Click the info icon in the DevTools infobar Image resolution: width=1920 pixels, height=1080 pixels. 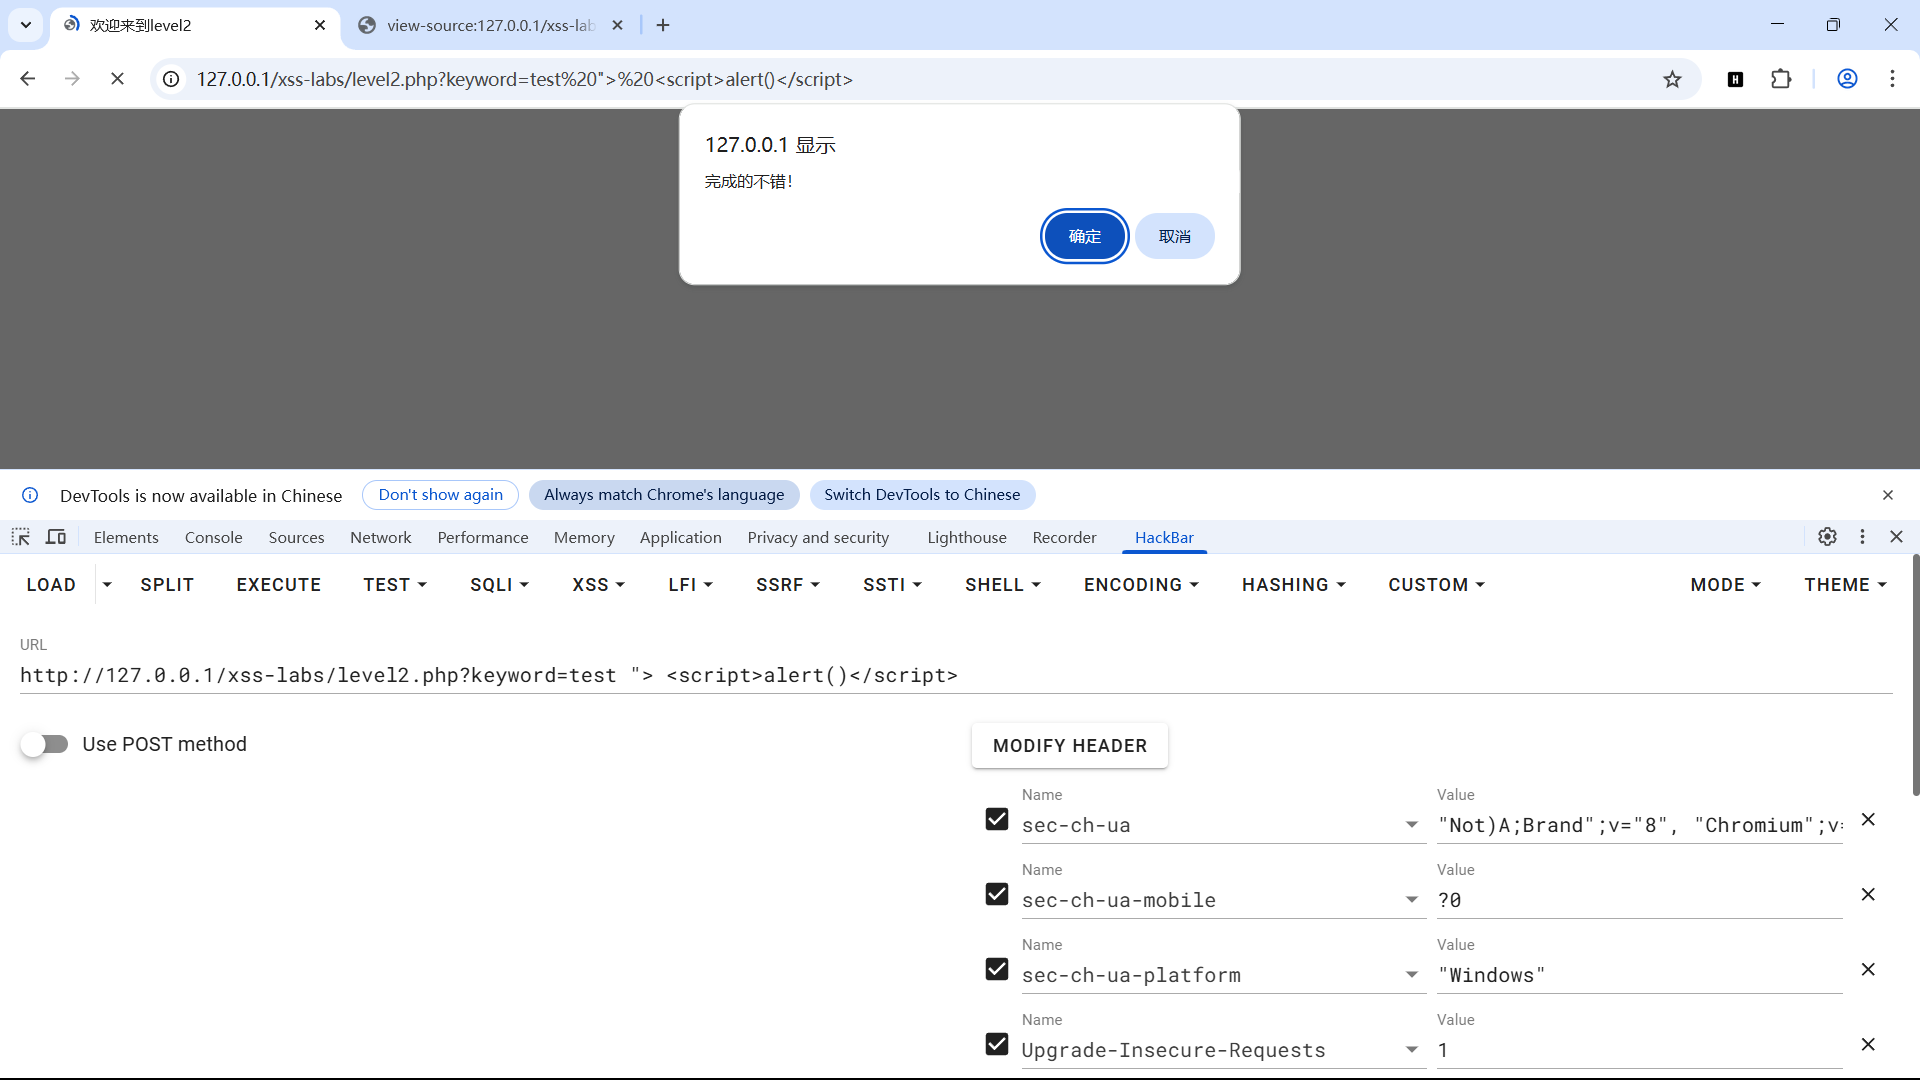(30, 495)
